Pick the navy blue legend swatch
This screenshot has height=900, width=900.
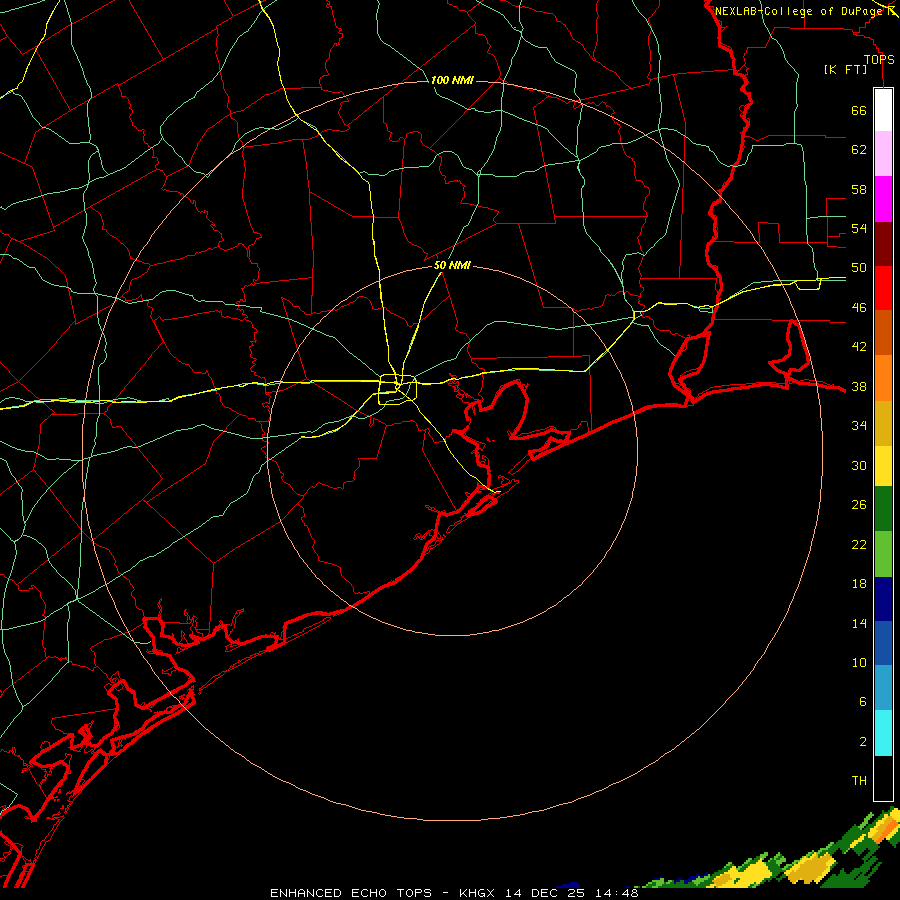(883, 599)
